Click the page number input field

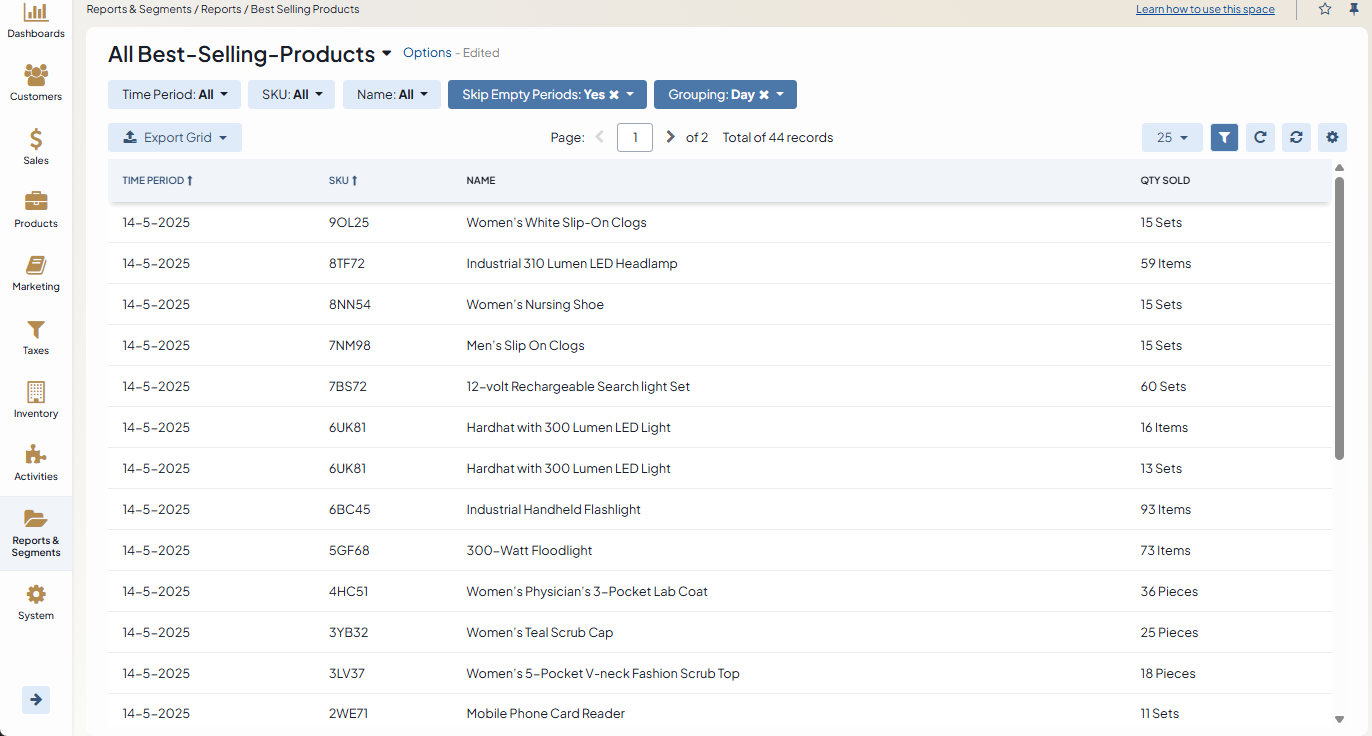click(635, 138)
